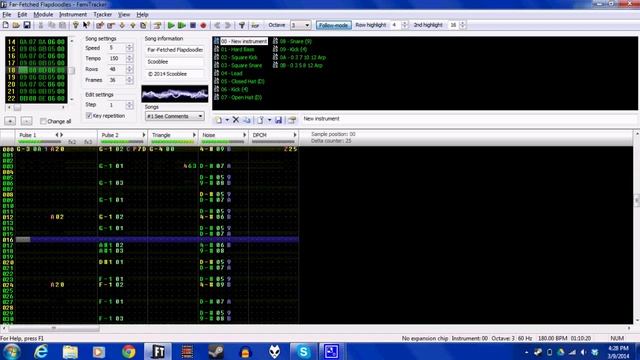Screen dimensions: 640x360
Task: Edit the selected instrument icon
Action: click(291, 120)
